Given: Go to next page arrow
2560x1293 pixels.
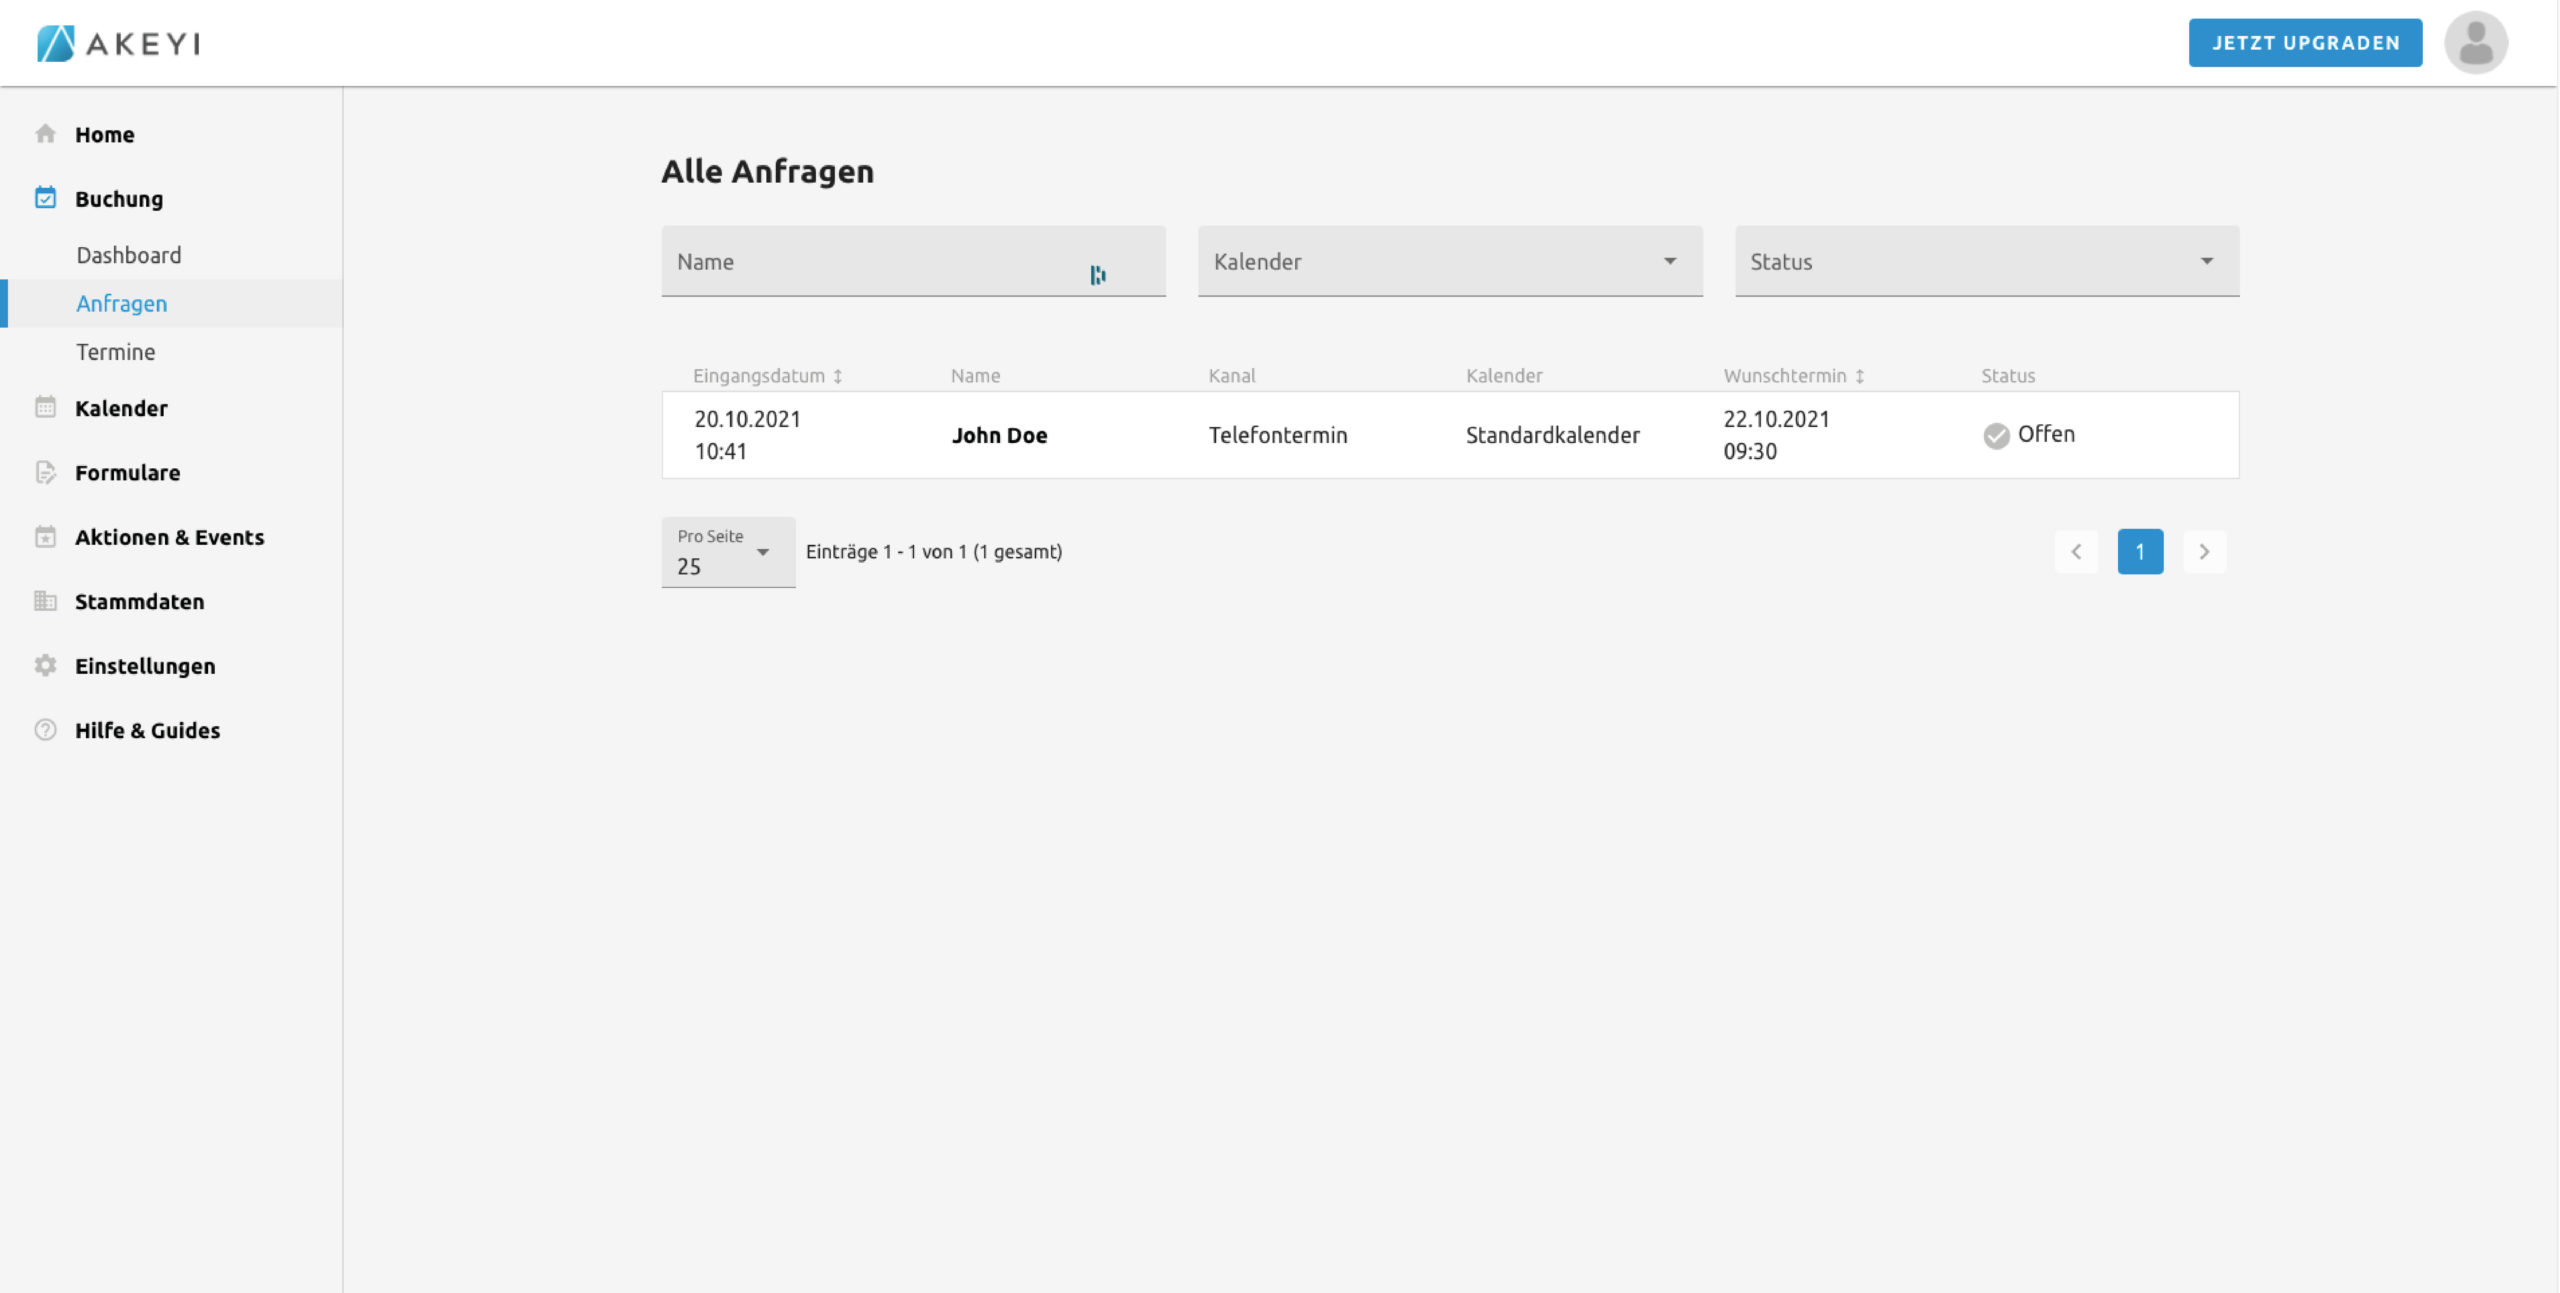Looking at the screenshot, I should coord(2204,552).
